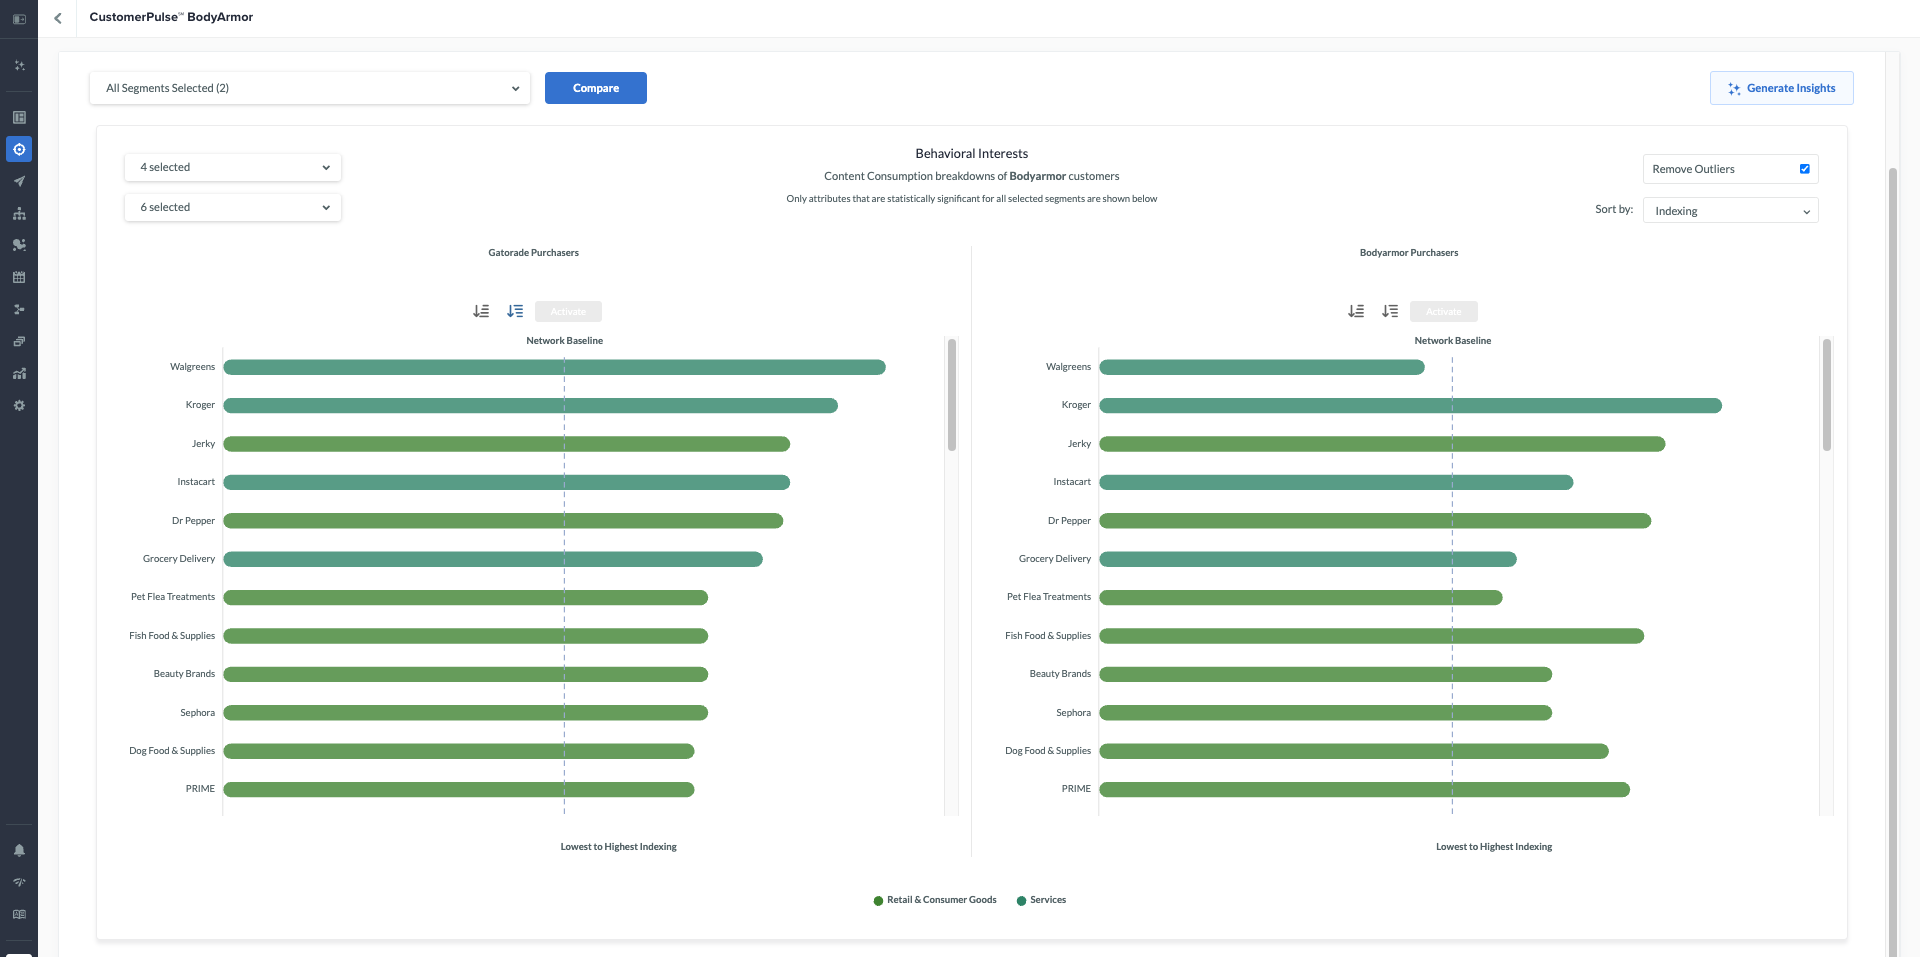Click Walgreens bar in Gatorade Purchasers chart
Viewport: 1920px width, 957px height.
(x=555, y=367)
